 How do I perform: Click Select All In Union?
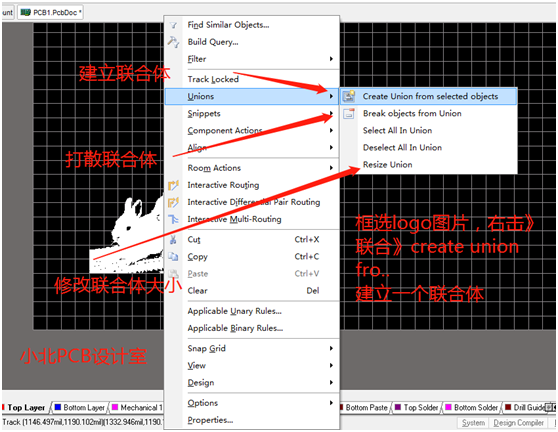428,130
